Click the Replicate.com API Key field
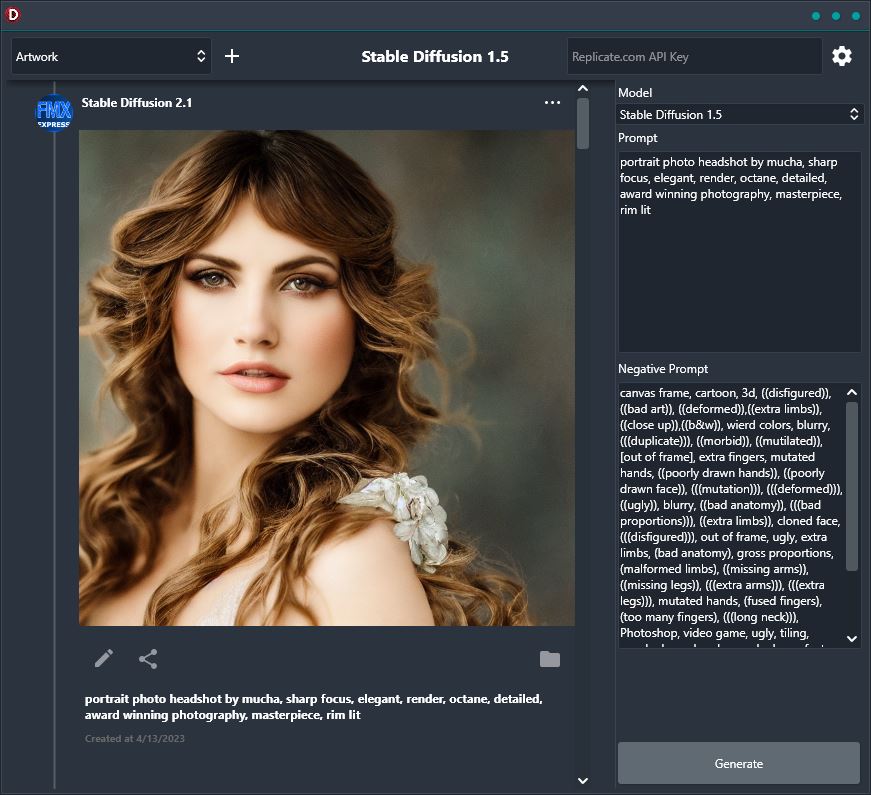 pos(693,56)
